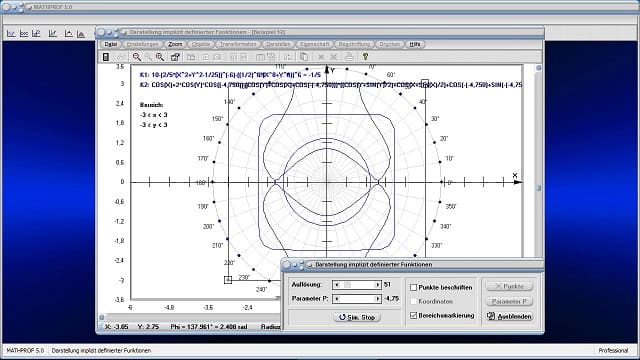Viewport: 640px width, 360px height.
Task: Click the second delete X icon beside printer
Action: click(x=334, y=57)
